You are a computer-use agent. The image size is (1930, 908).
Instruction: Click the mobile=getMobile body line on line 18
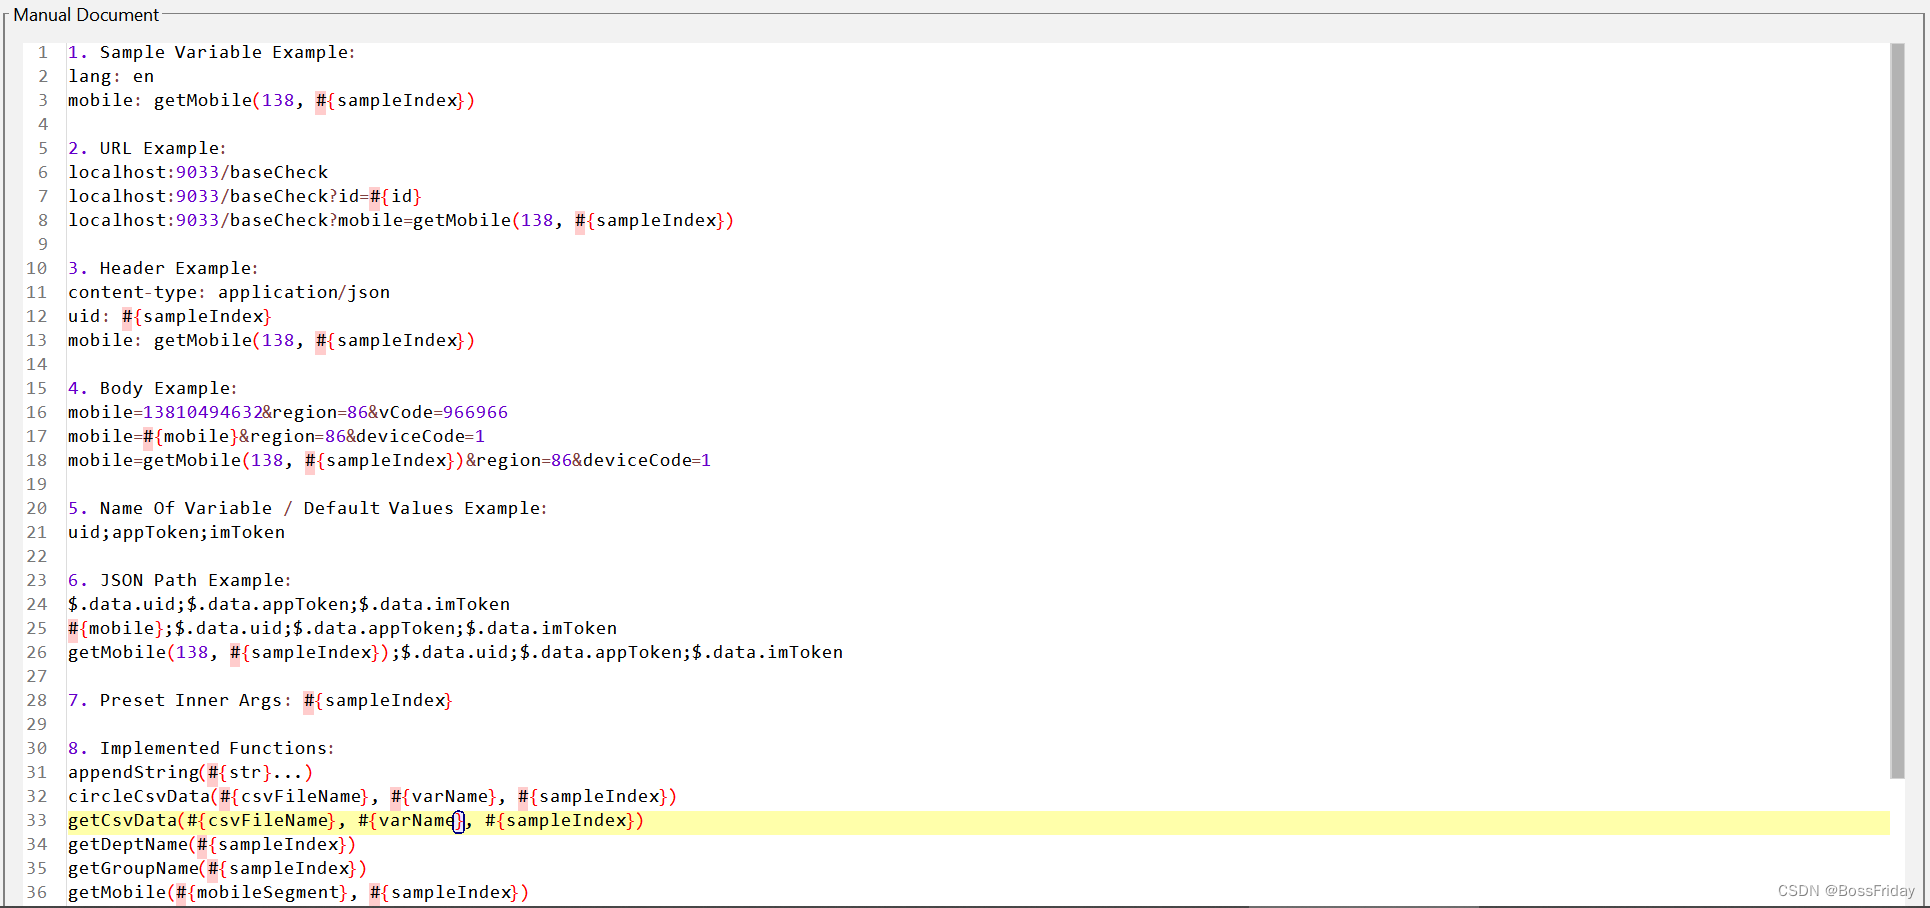tap(390, 460)
